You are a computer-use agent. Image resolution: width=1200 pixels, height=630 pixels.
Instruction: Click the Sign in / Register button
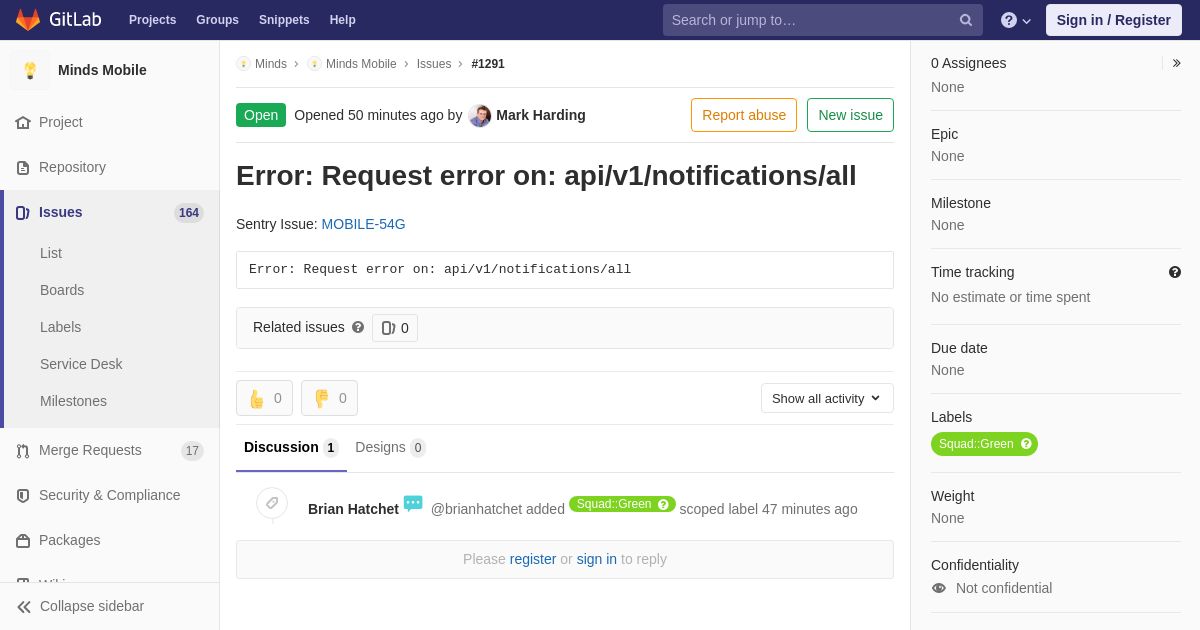[1114, 20]
